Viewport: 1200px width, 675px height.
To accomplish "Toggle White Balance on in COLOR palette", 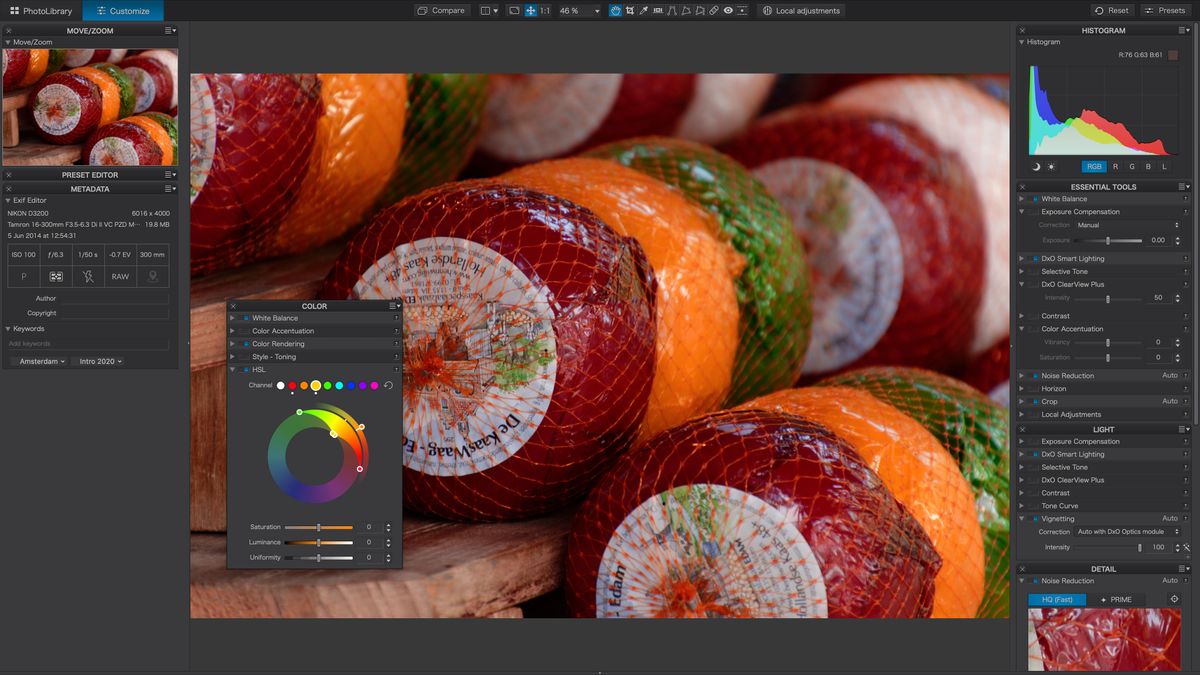I will [x=245, y=318].
